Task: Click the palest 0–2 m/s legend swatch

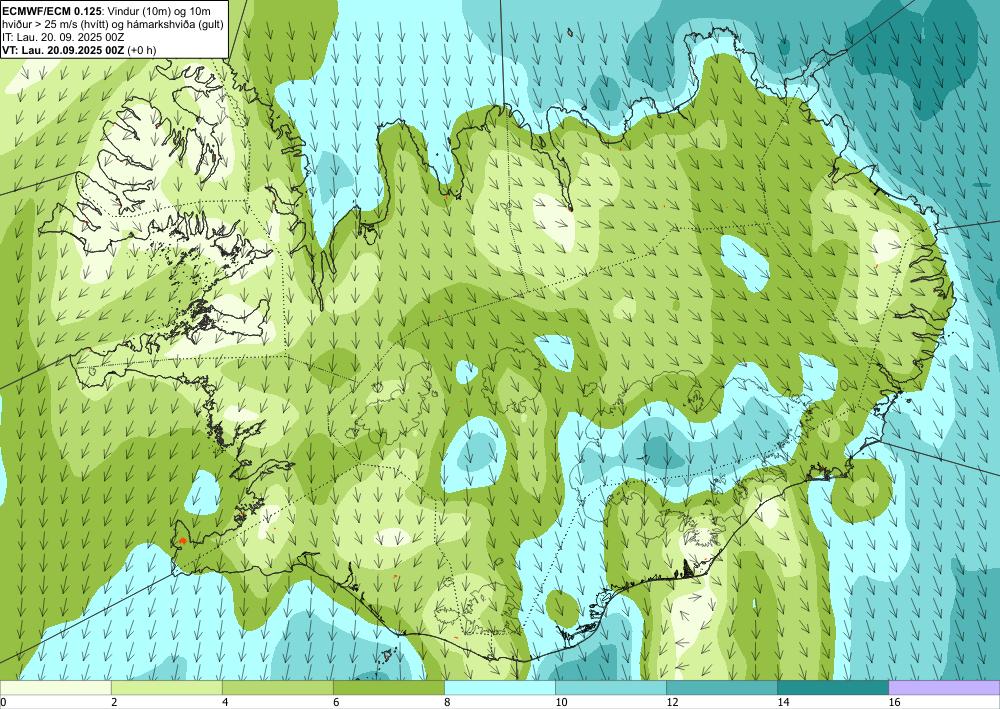Action: pyautogui.click(x=55, y=687)
